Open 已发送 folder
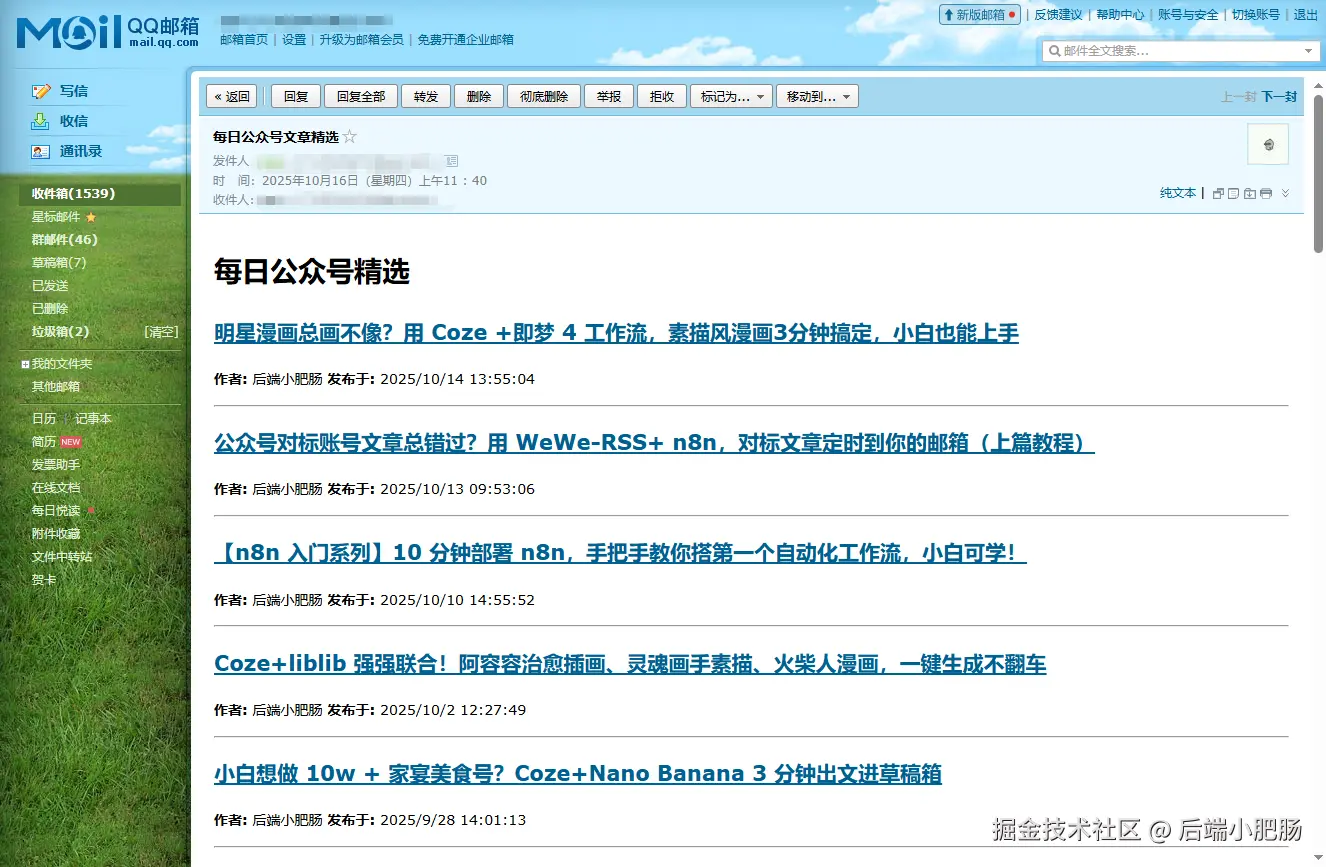This screenshot has width=1326, height=867. pos(50,286)
